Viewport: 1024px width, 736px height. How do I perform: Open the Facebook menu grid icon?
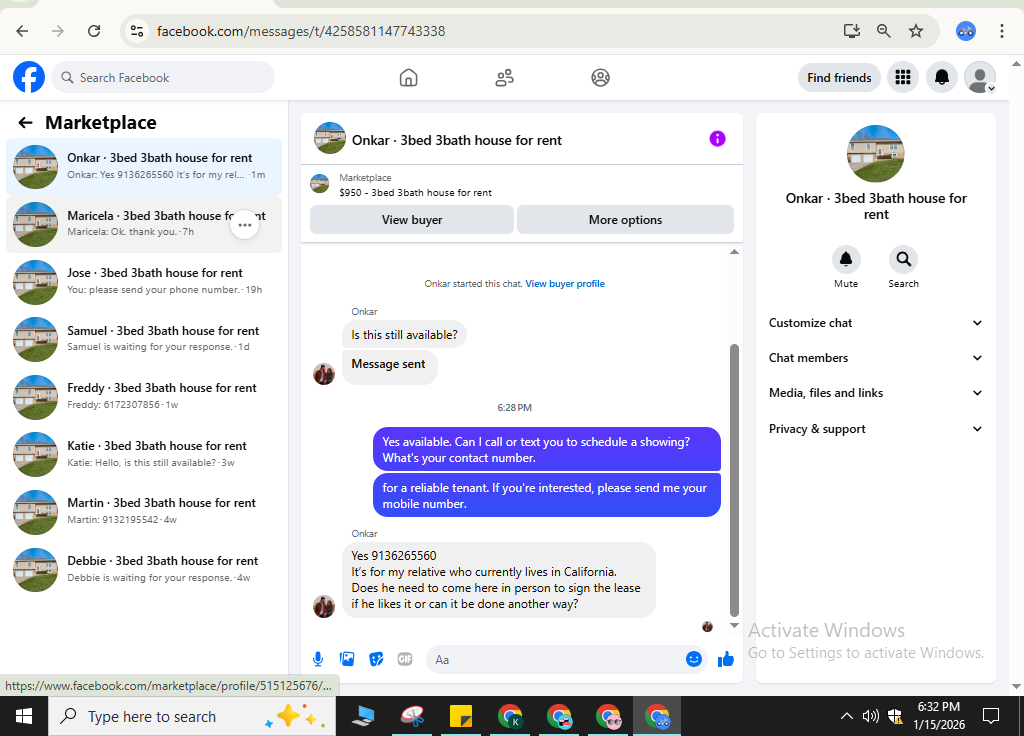click(x=903, y=78)
